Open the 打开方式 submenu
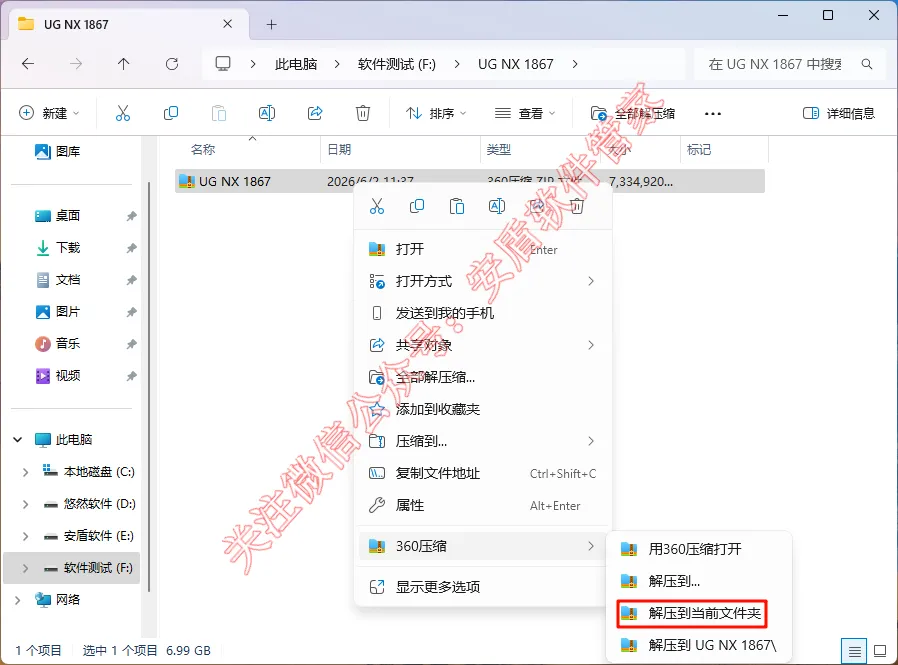Image resolution: width=898 pixels, height=665 pixels. [483, 281]
